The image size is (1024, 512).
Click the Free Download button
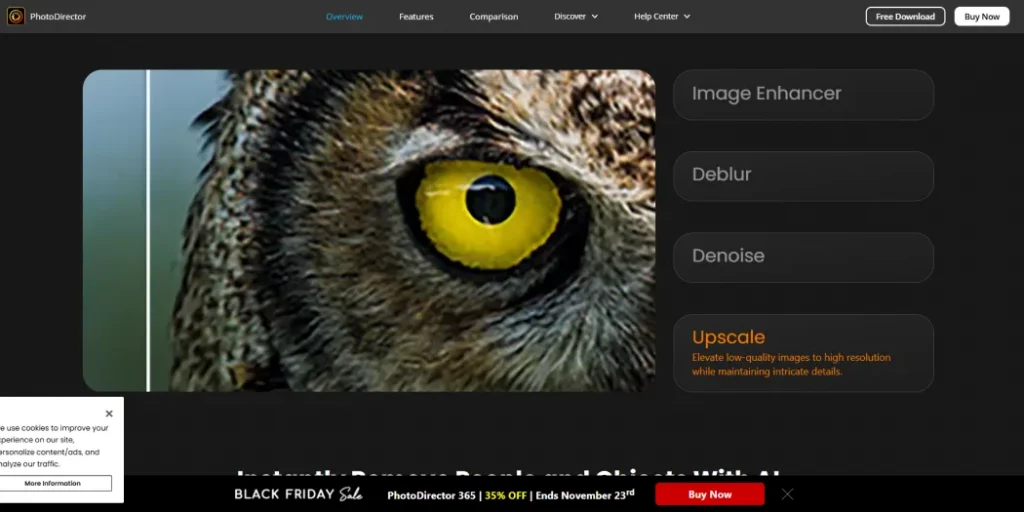905,16
